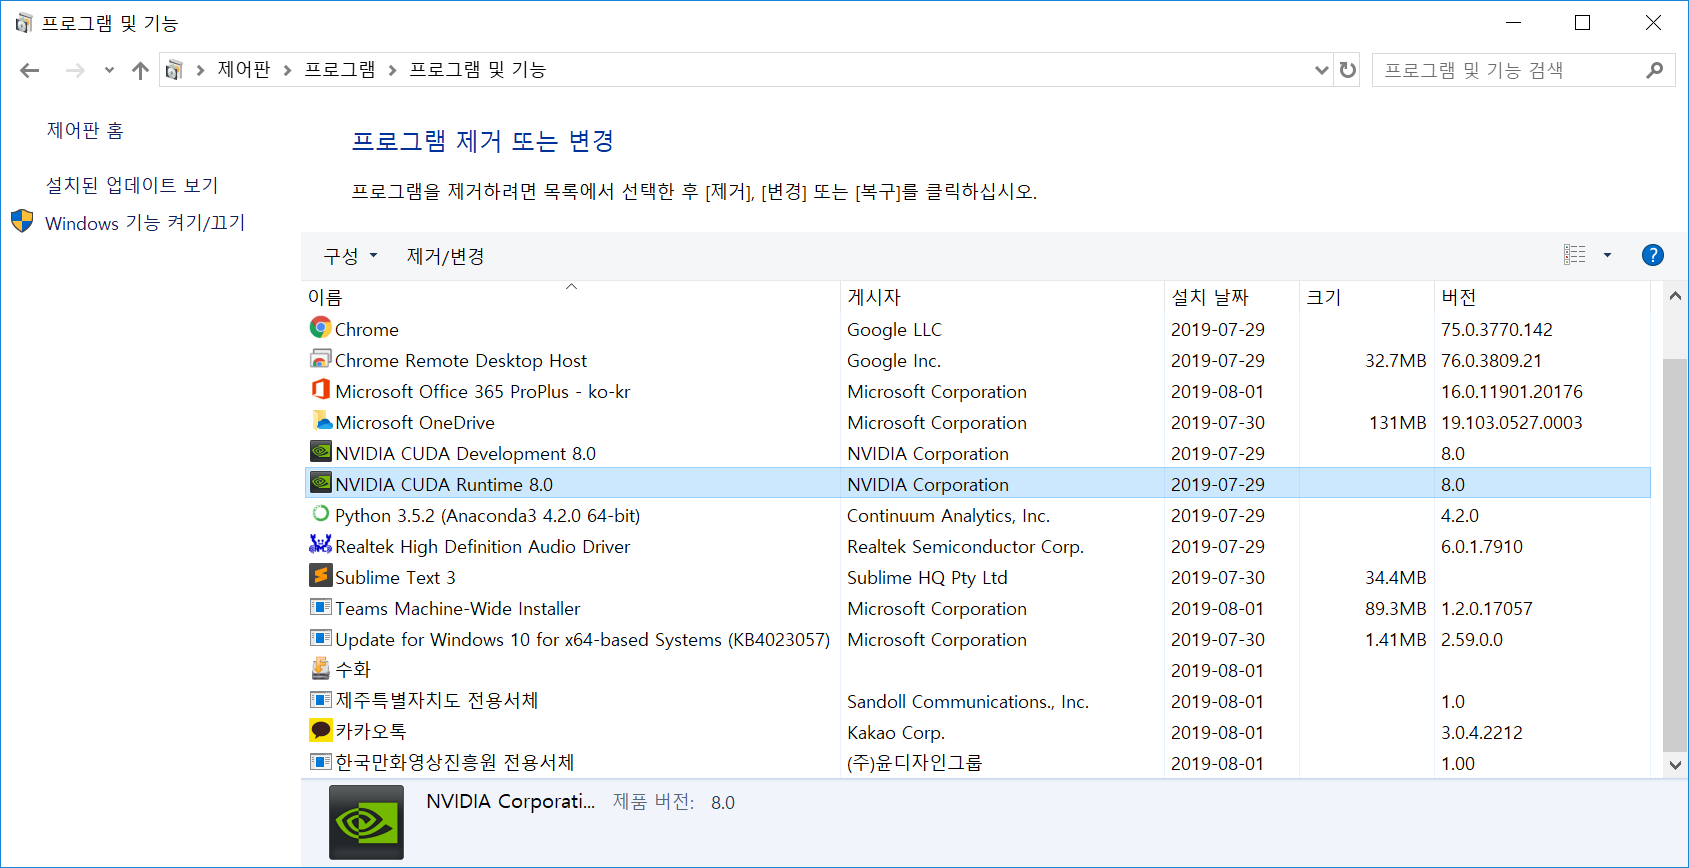Viewport: 1689px width, 868px height.
Task: Click the KB4023057 update icon
Action: tap(320, 638)
